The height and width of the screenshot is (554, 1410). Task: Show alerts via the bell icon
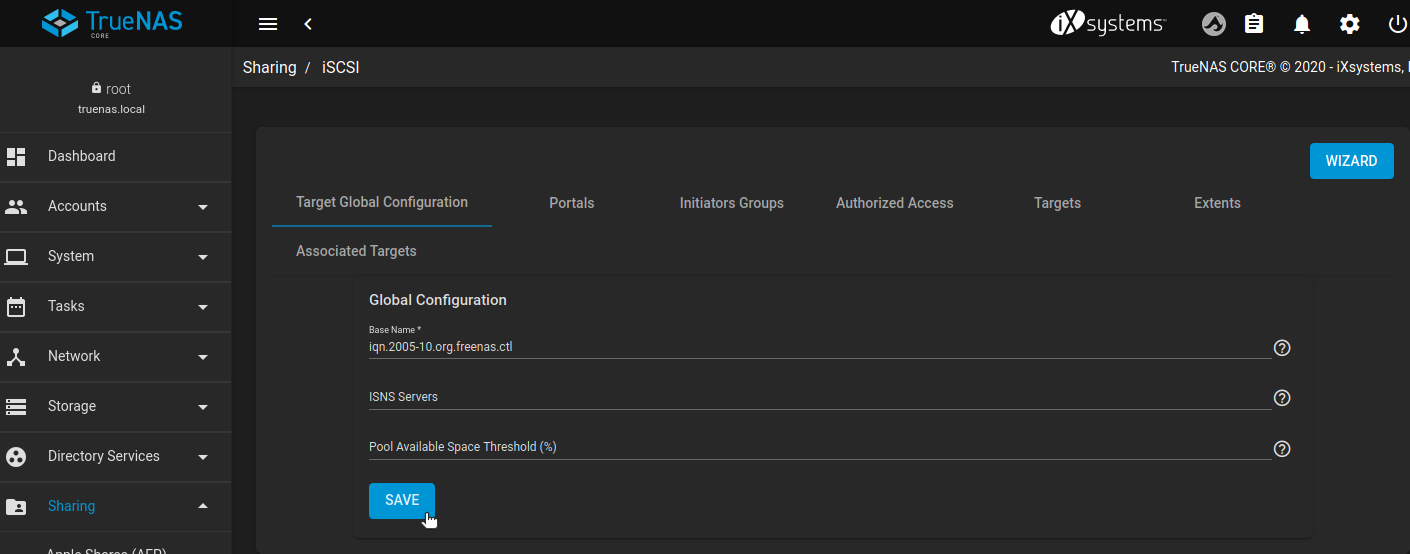(x=1302, y=24)
